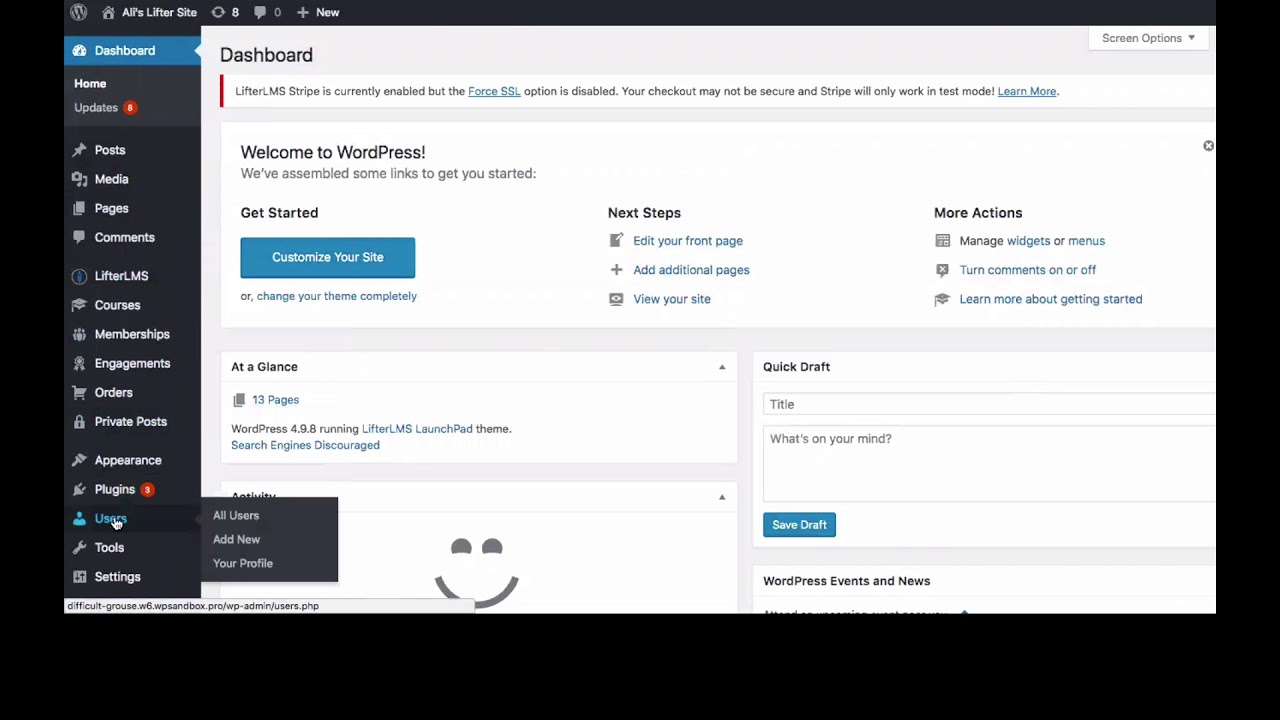Viewport: 1280px width, 720px height.
Task: Click the plus icon next to New
Action: pyautogui.click(x=303, y=12)
